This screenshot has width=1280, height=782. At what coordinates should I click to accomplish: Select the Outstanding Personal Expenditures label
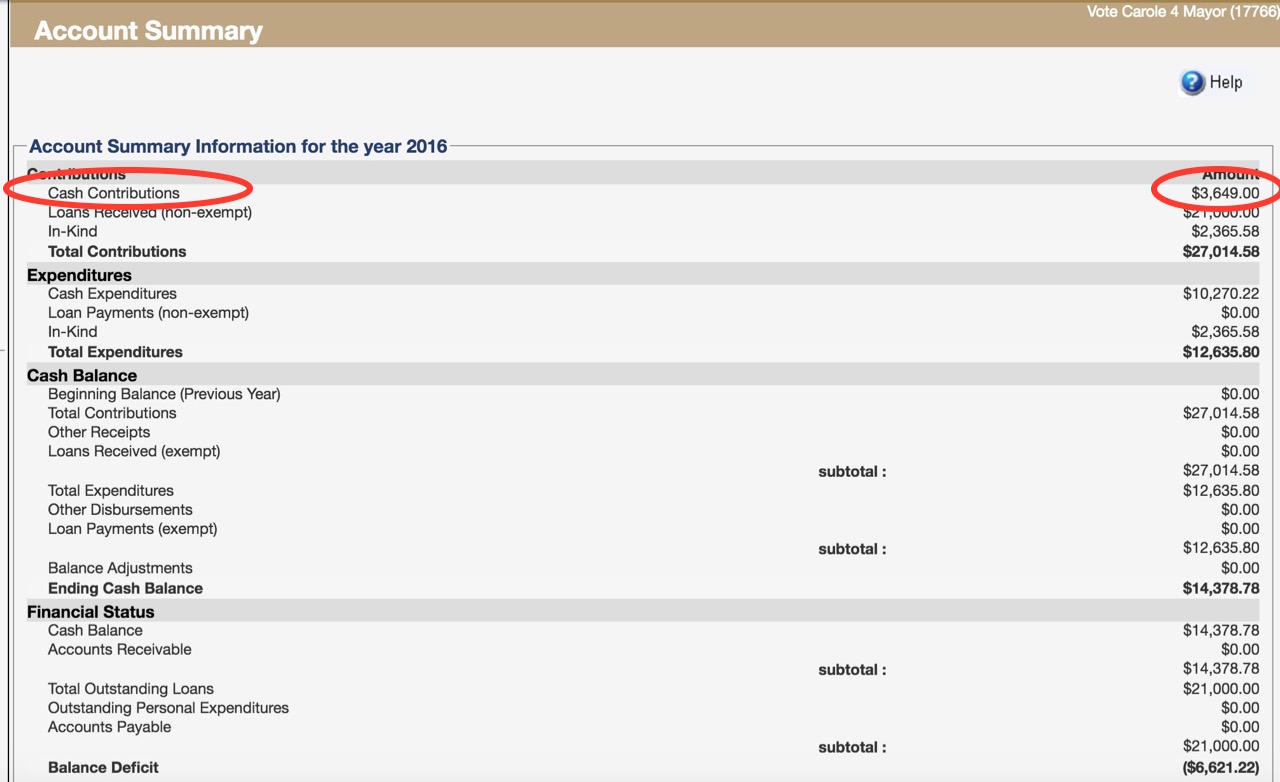click(168, 708)
